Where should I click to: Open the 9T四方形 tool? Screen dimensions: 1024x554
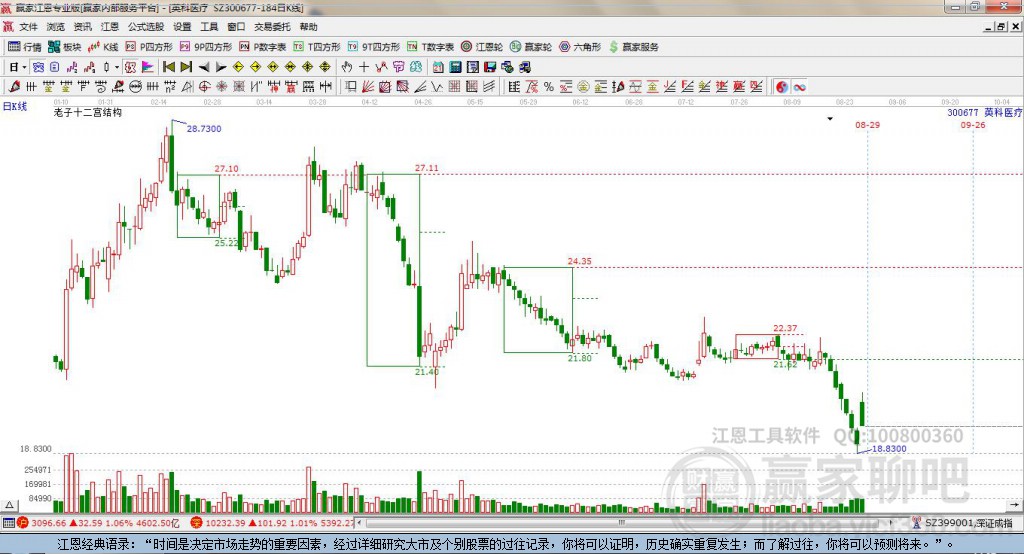(x=374, y=47)
